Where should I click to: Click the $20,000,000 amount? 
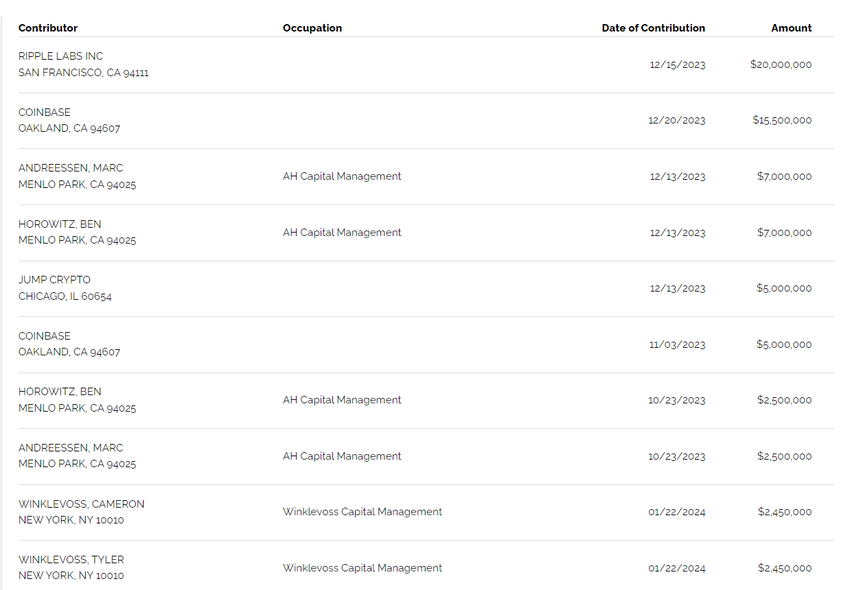pyautogui.click(x=780, y=65)
